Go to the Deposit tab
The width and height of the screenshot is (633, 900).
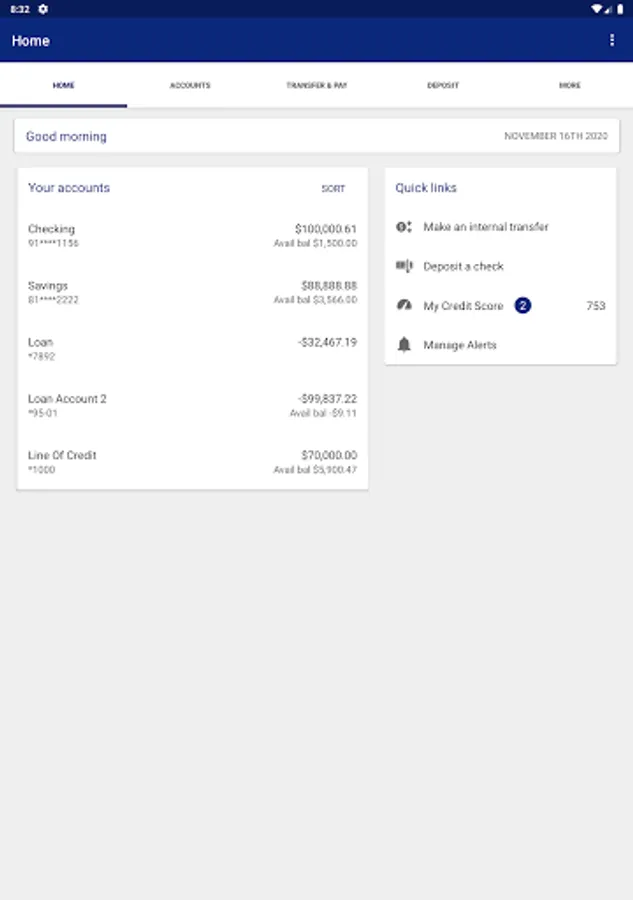tap(443, 86)
